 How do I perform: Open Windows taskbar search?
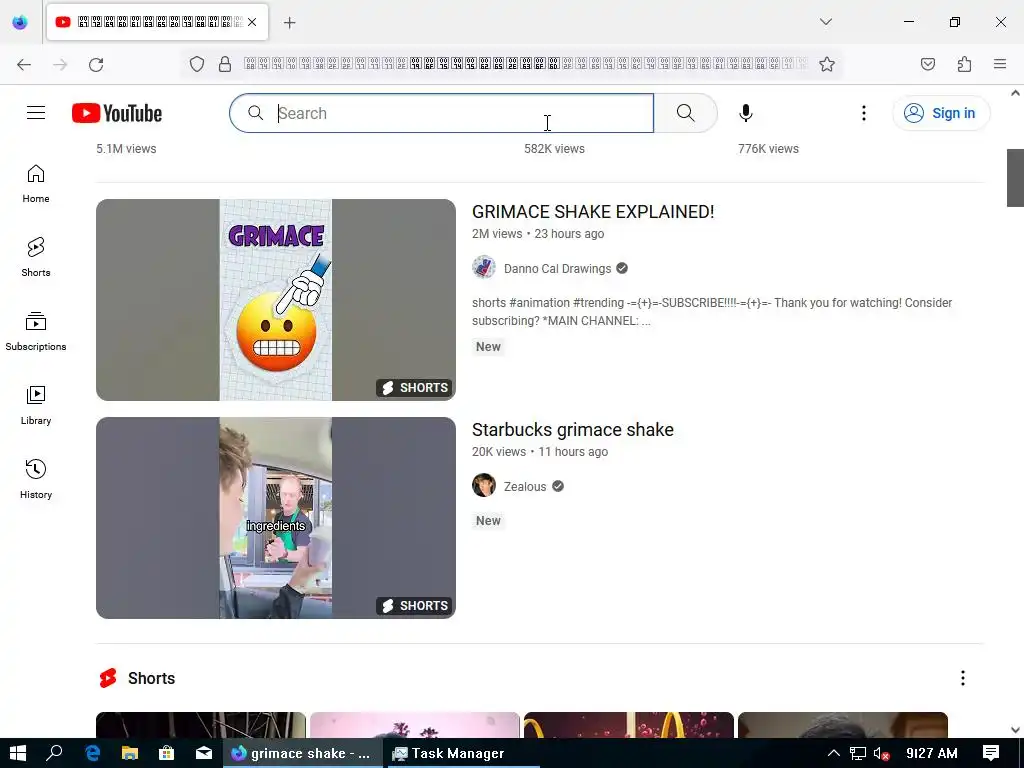click(54, 753)
